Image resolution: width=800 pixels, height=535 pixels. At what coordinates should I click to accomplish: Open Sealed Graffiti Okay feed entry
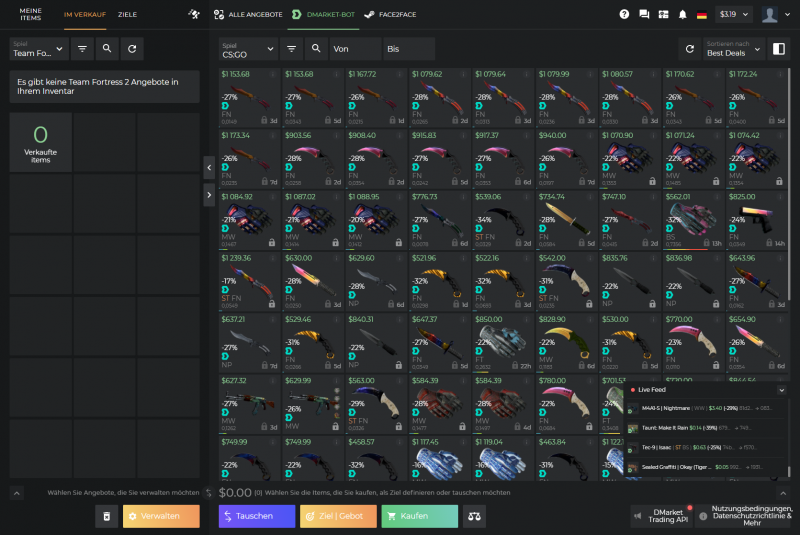(x=706, y=467)
